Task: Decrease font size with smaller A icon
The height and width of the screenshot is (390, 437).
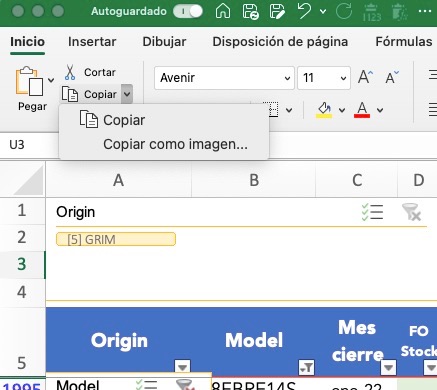Action: coord(392,78)
